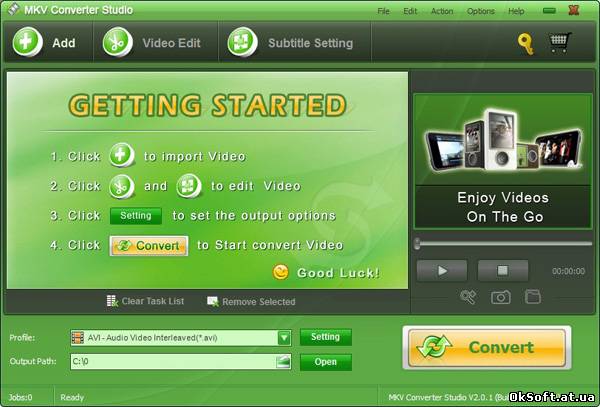Click the MKV Converter Studio V2.0.1 version text

tap(446, 397)
